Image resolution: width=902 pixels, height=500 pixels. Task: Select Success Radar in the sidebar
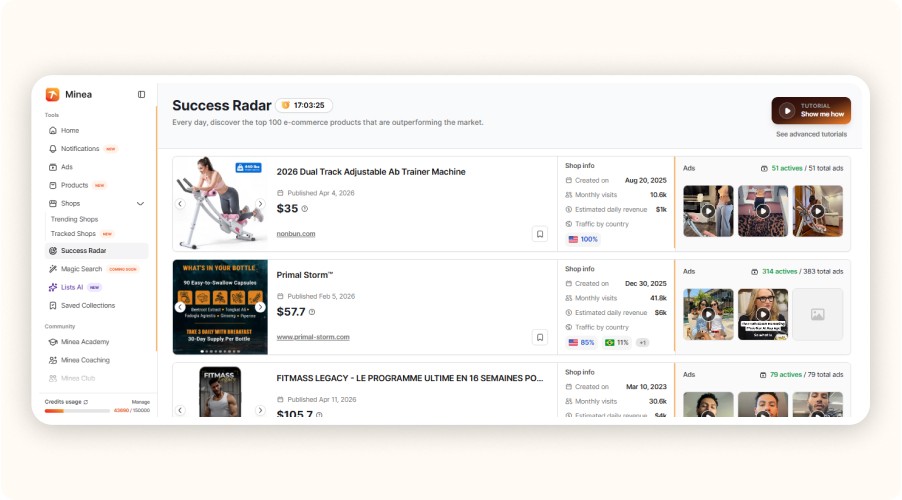click(97, 251)
